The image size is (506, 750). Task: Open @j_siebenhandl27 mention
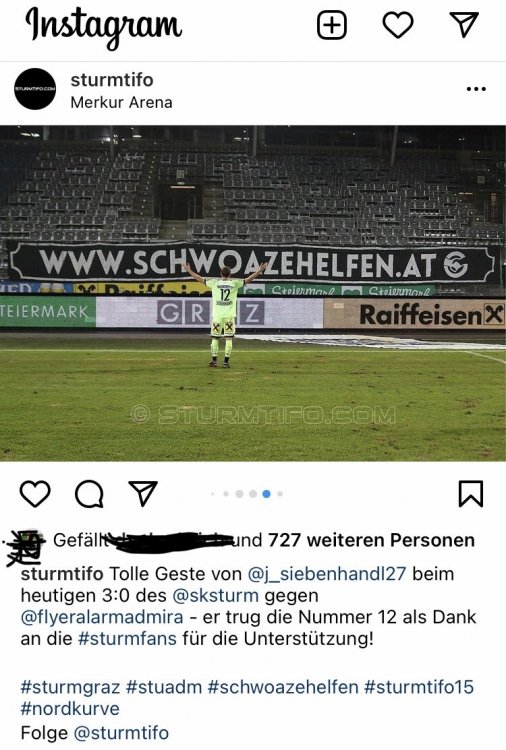(327, 574)
